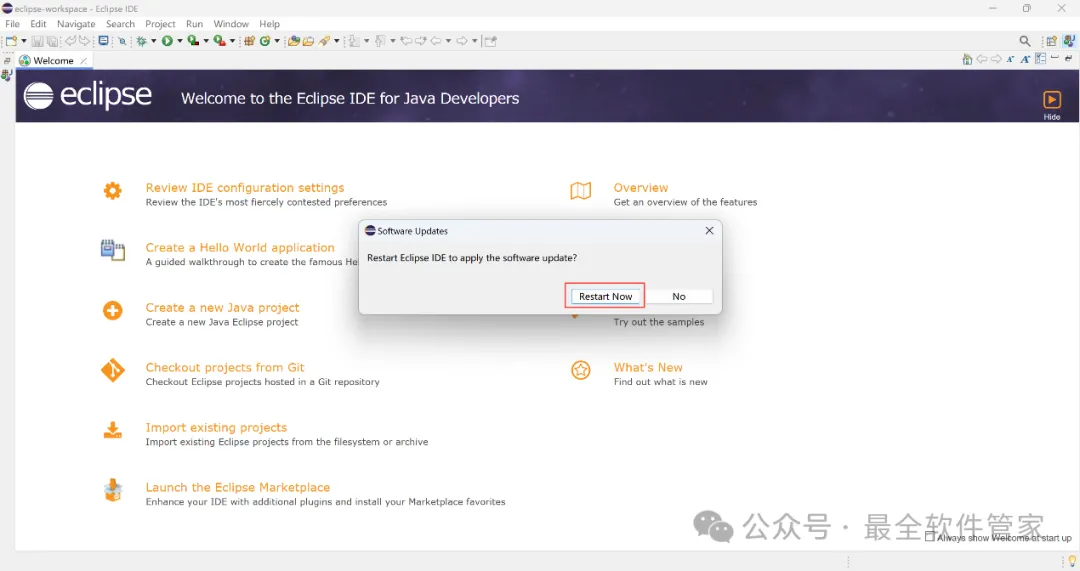Expand the External Tools dropdown arrow
This screenshot has height=571, width=1080.
(232, 41)
